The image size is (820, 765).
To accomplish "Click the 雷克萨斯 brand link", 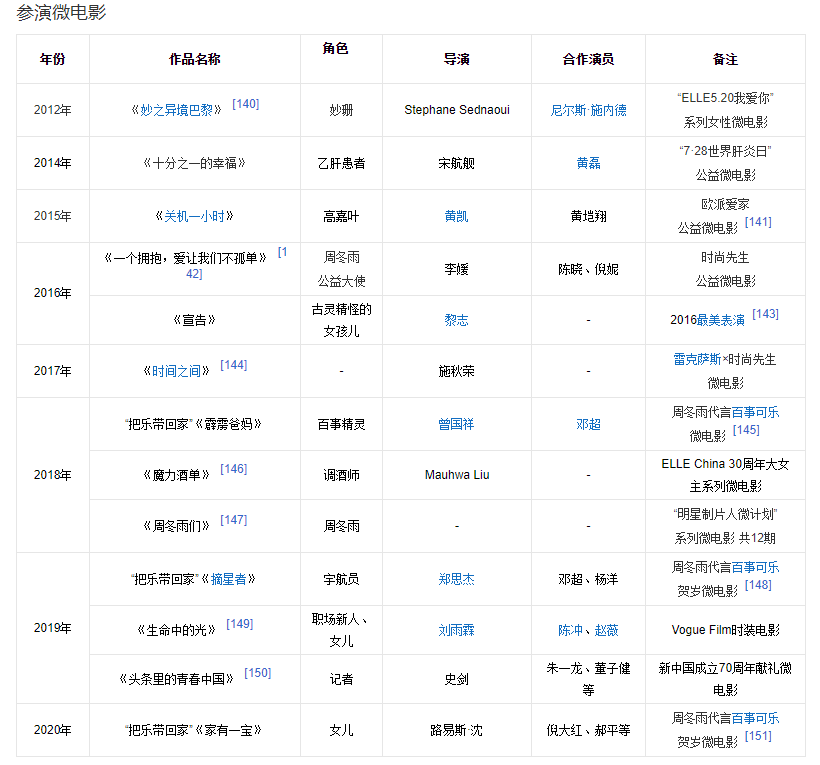I will coord(697,359).
